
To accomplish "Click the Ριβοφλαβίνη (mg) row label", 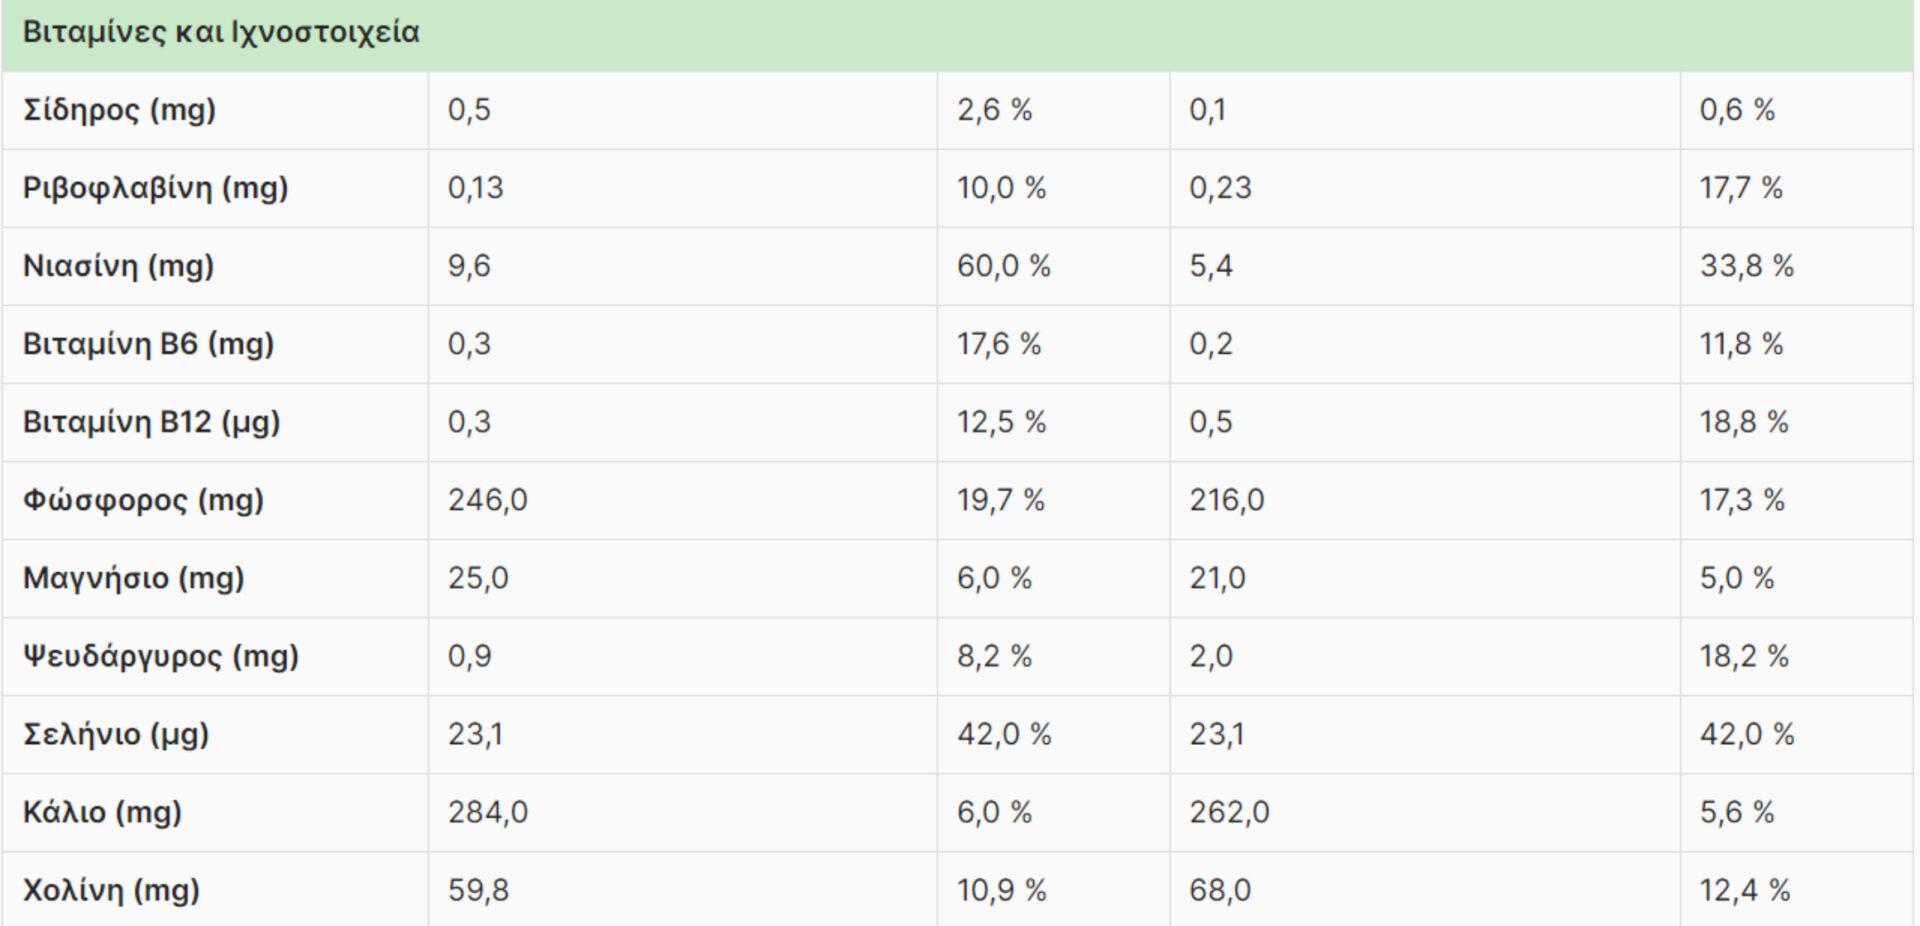I will coord(155,188).
